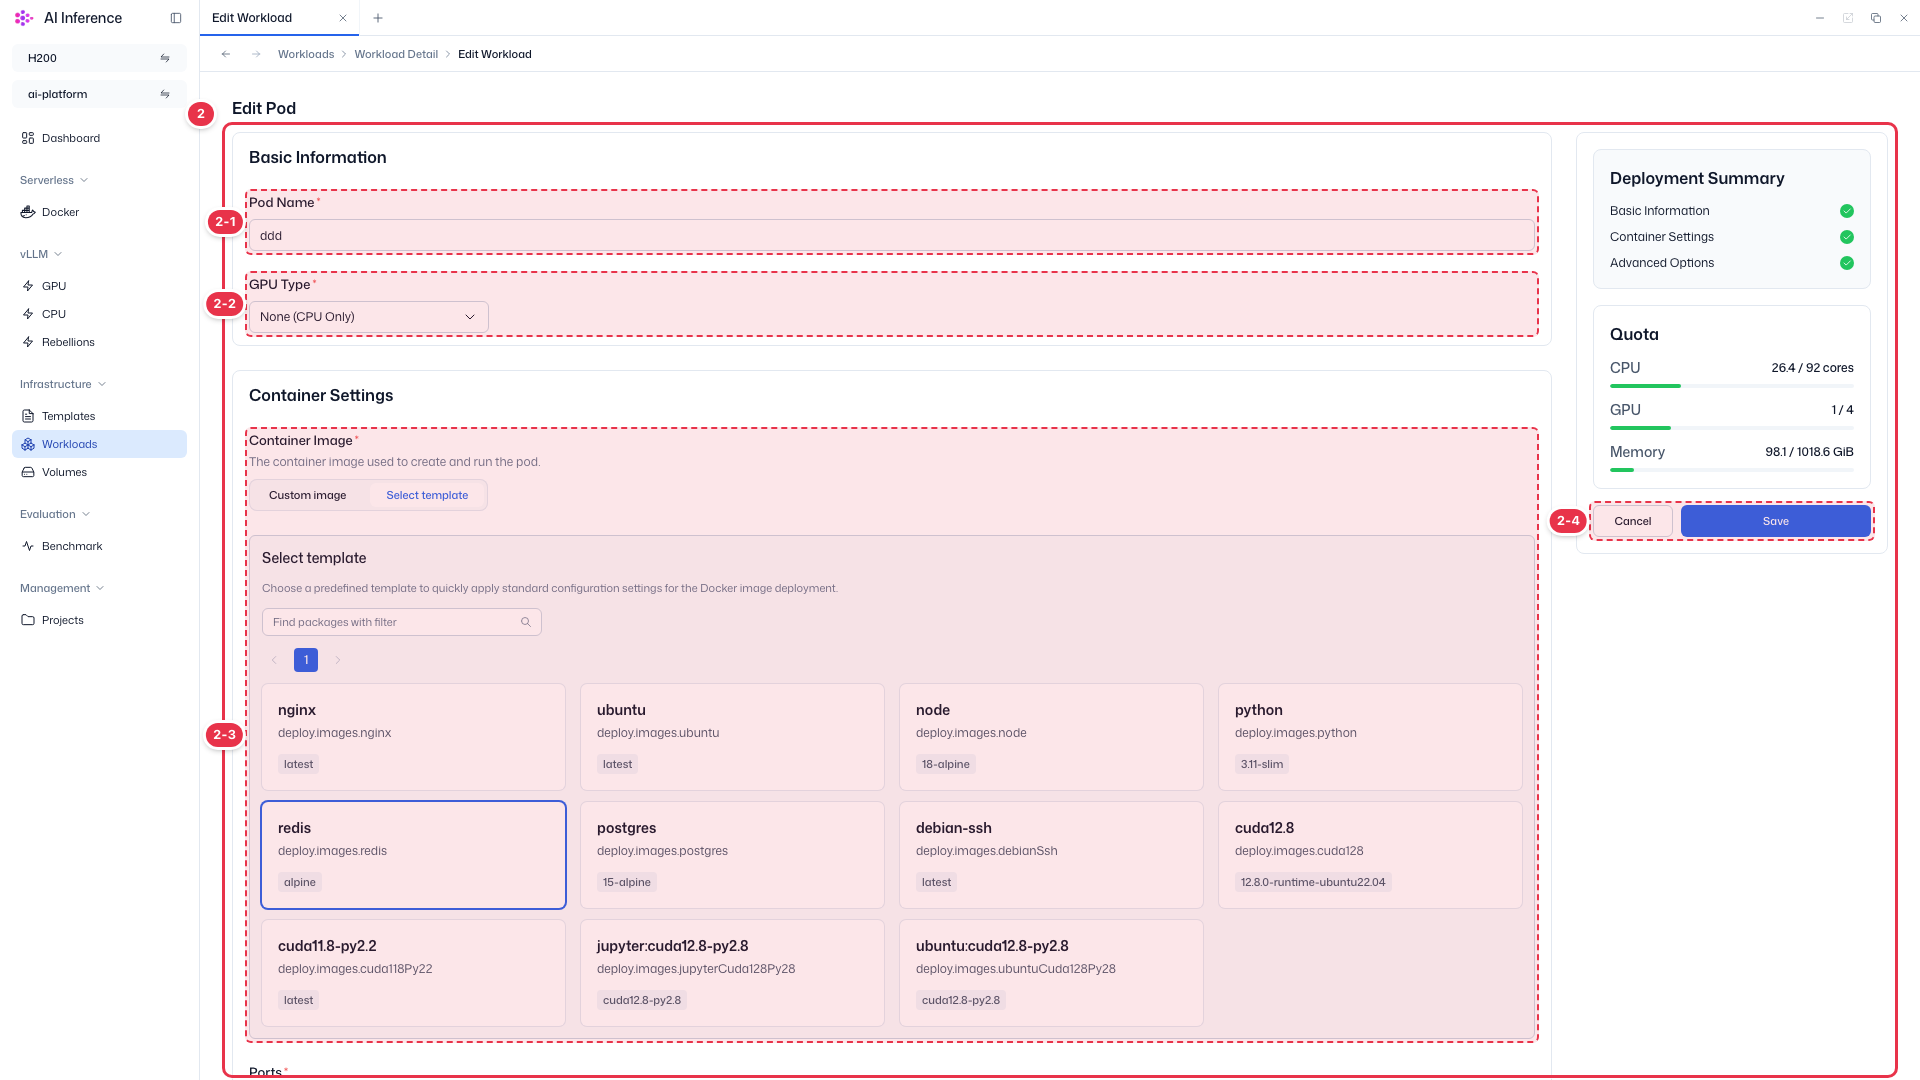Viewport: 1920px width, 1080px height.
Task: Select the python template card
Action: click(1370, 737)
